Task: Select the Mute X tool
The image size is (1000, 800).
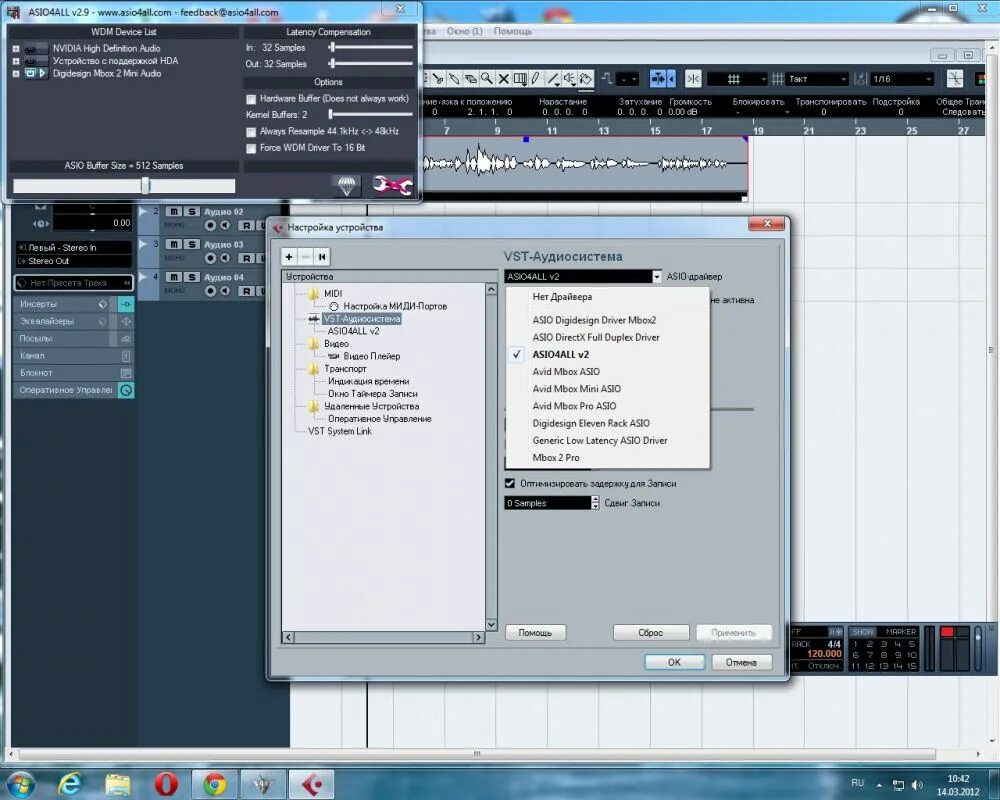Action: [x=503, y=78]
